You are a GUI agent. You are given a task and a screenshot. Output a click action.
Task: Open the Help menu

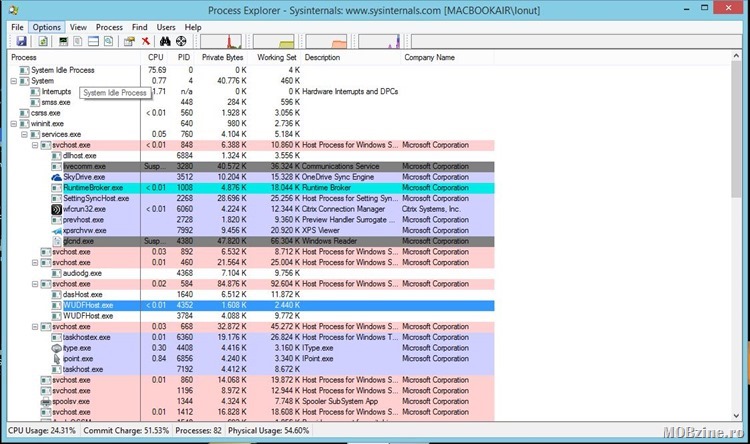click(193, 27)
